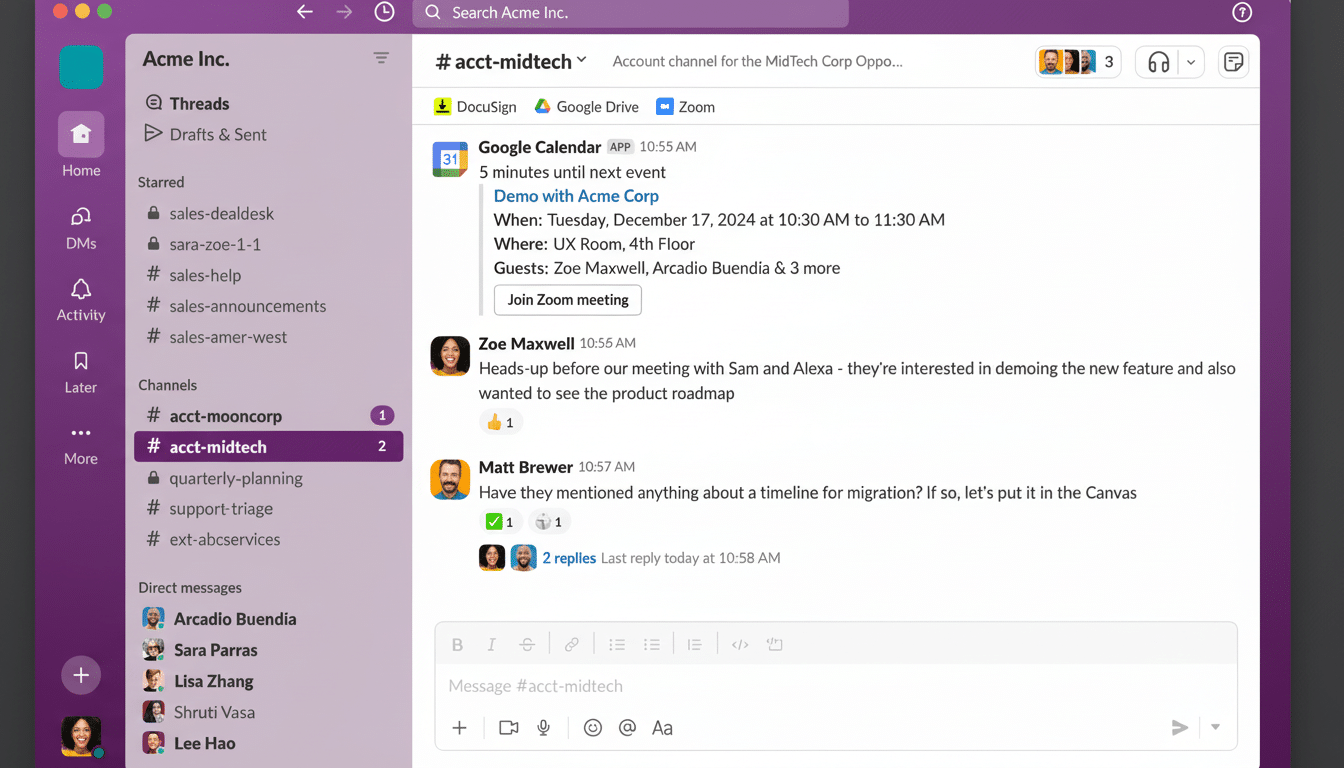Record an audio clip in the composer

click(x=543, y=727)
